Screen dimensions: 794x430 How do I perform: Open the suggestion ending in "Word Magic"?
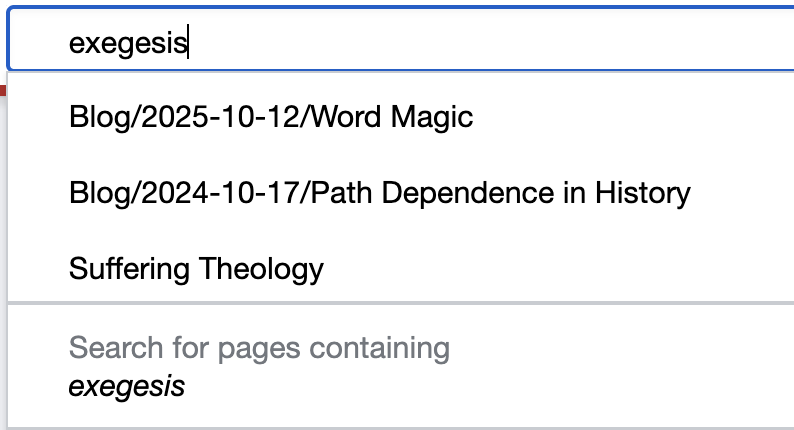271,117
